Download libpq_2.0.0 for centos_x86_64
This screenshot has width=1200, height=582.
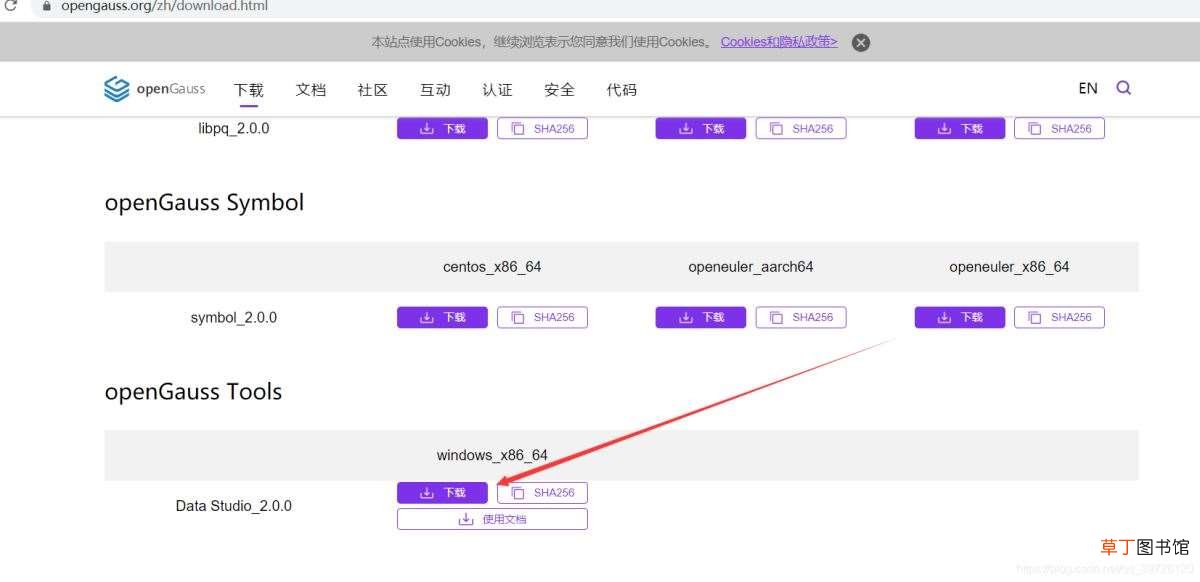[442, 129]
